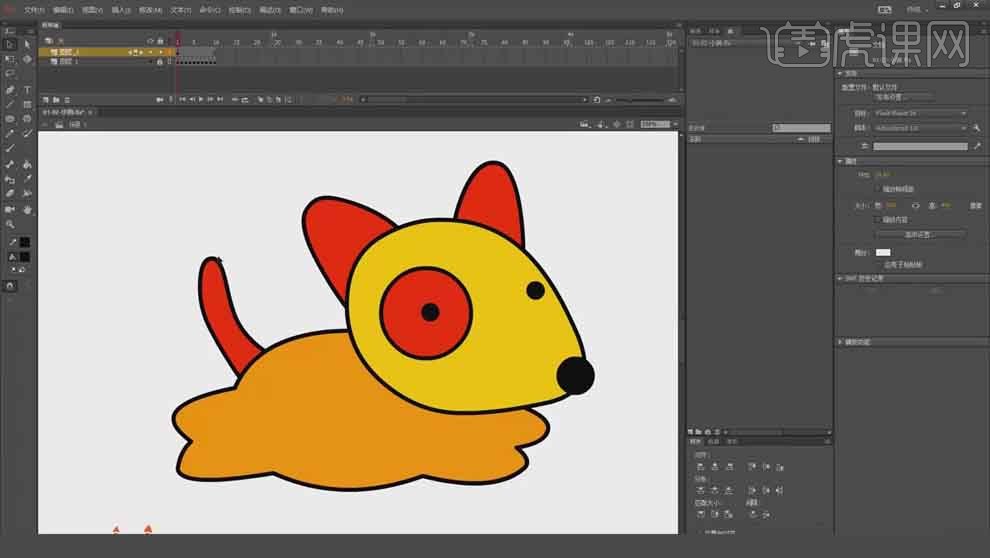Pick the Zoom magnifier tool
This screenshot has height=558, width=990.
pos(10,225)
